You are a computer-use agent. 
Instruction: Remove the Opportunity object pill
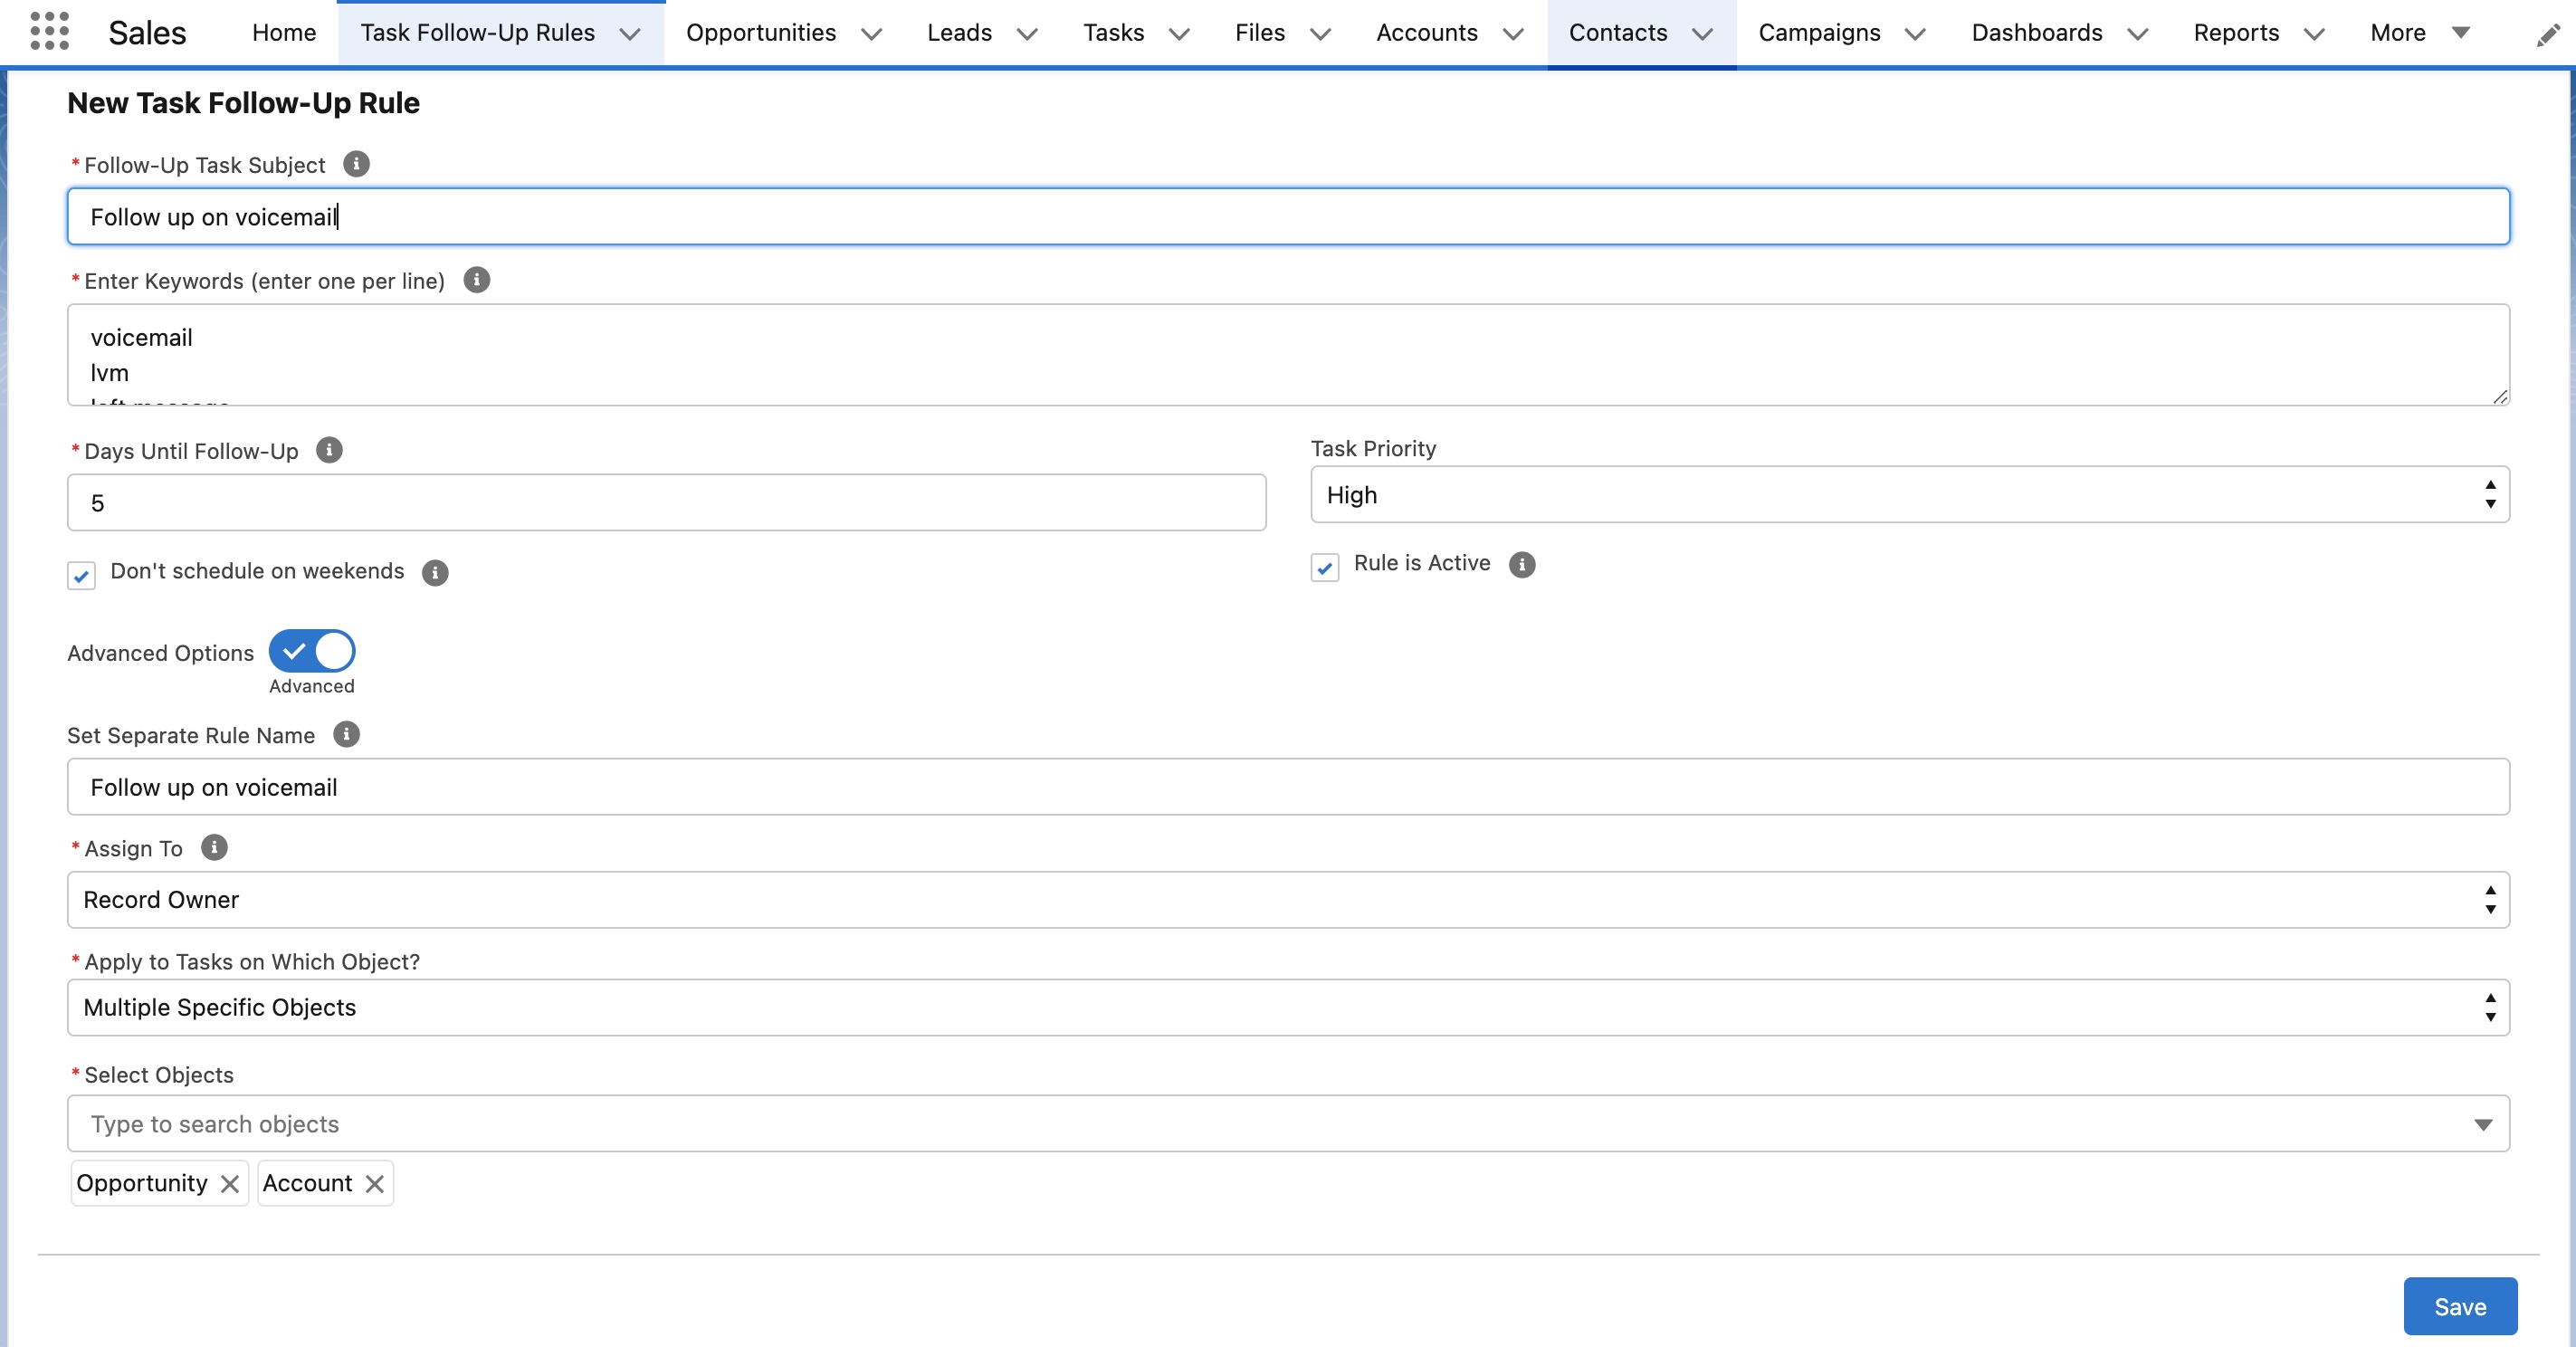(x=230, y=1184)
